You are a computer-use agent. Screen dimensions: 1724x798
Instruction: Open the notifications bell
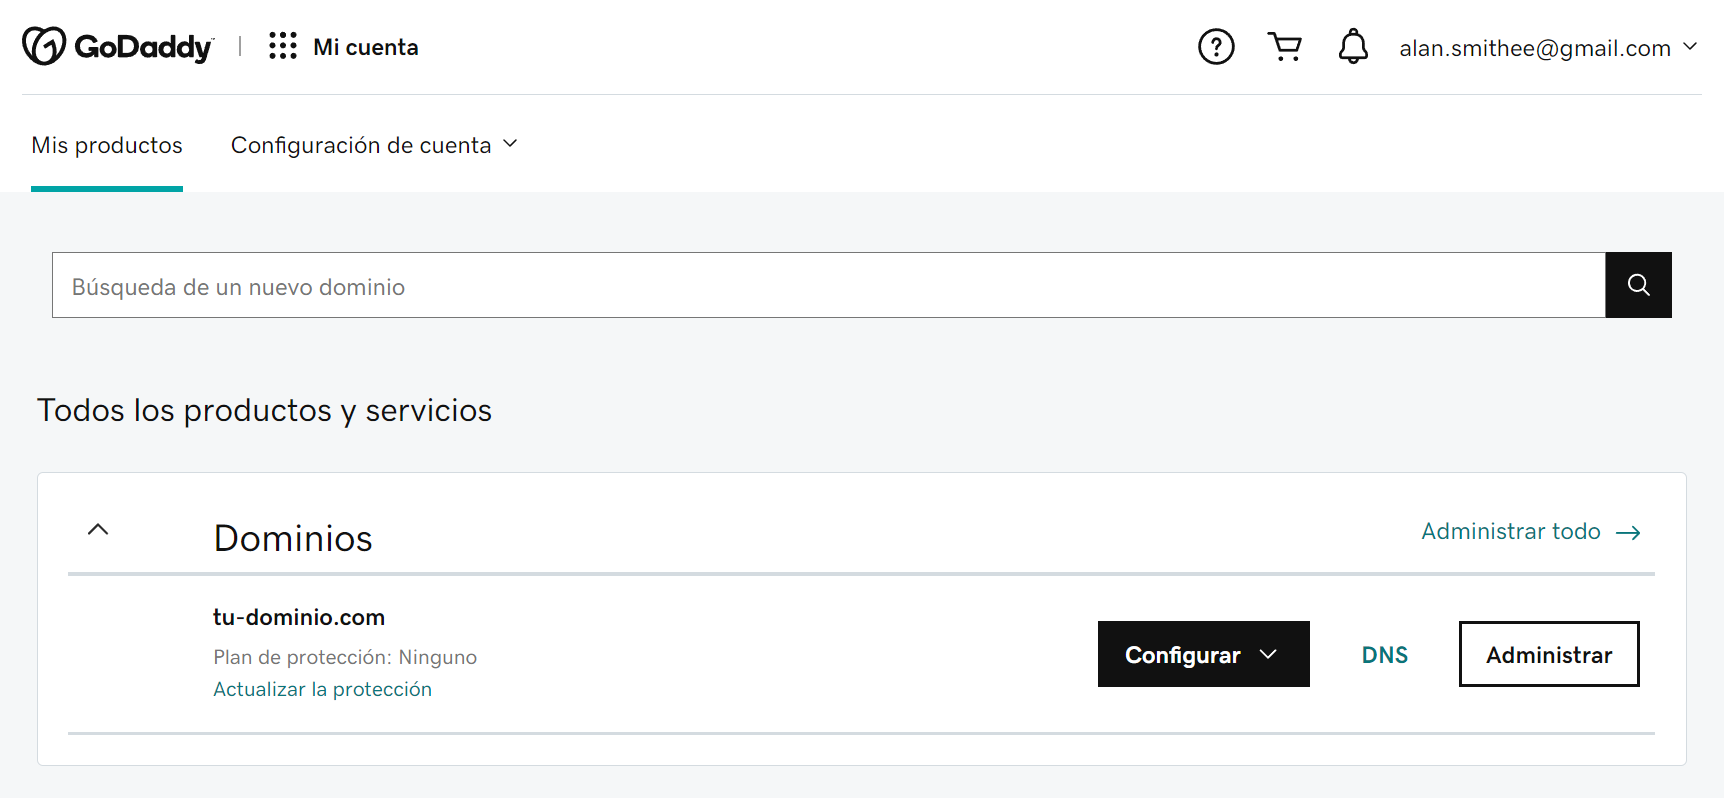pyautogui.click(x=1353, y=46)
